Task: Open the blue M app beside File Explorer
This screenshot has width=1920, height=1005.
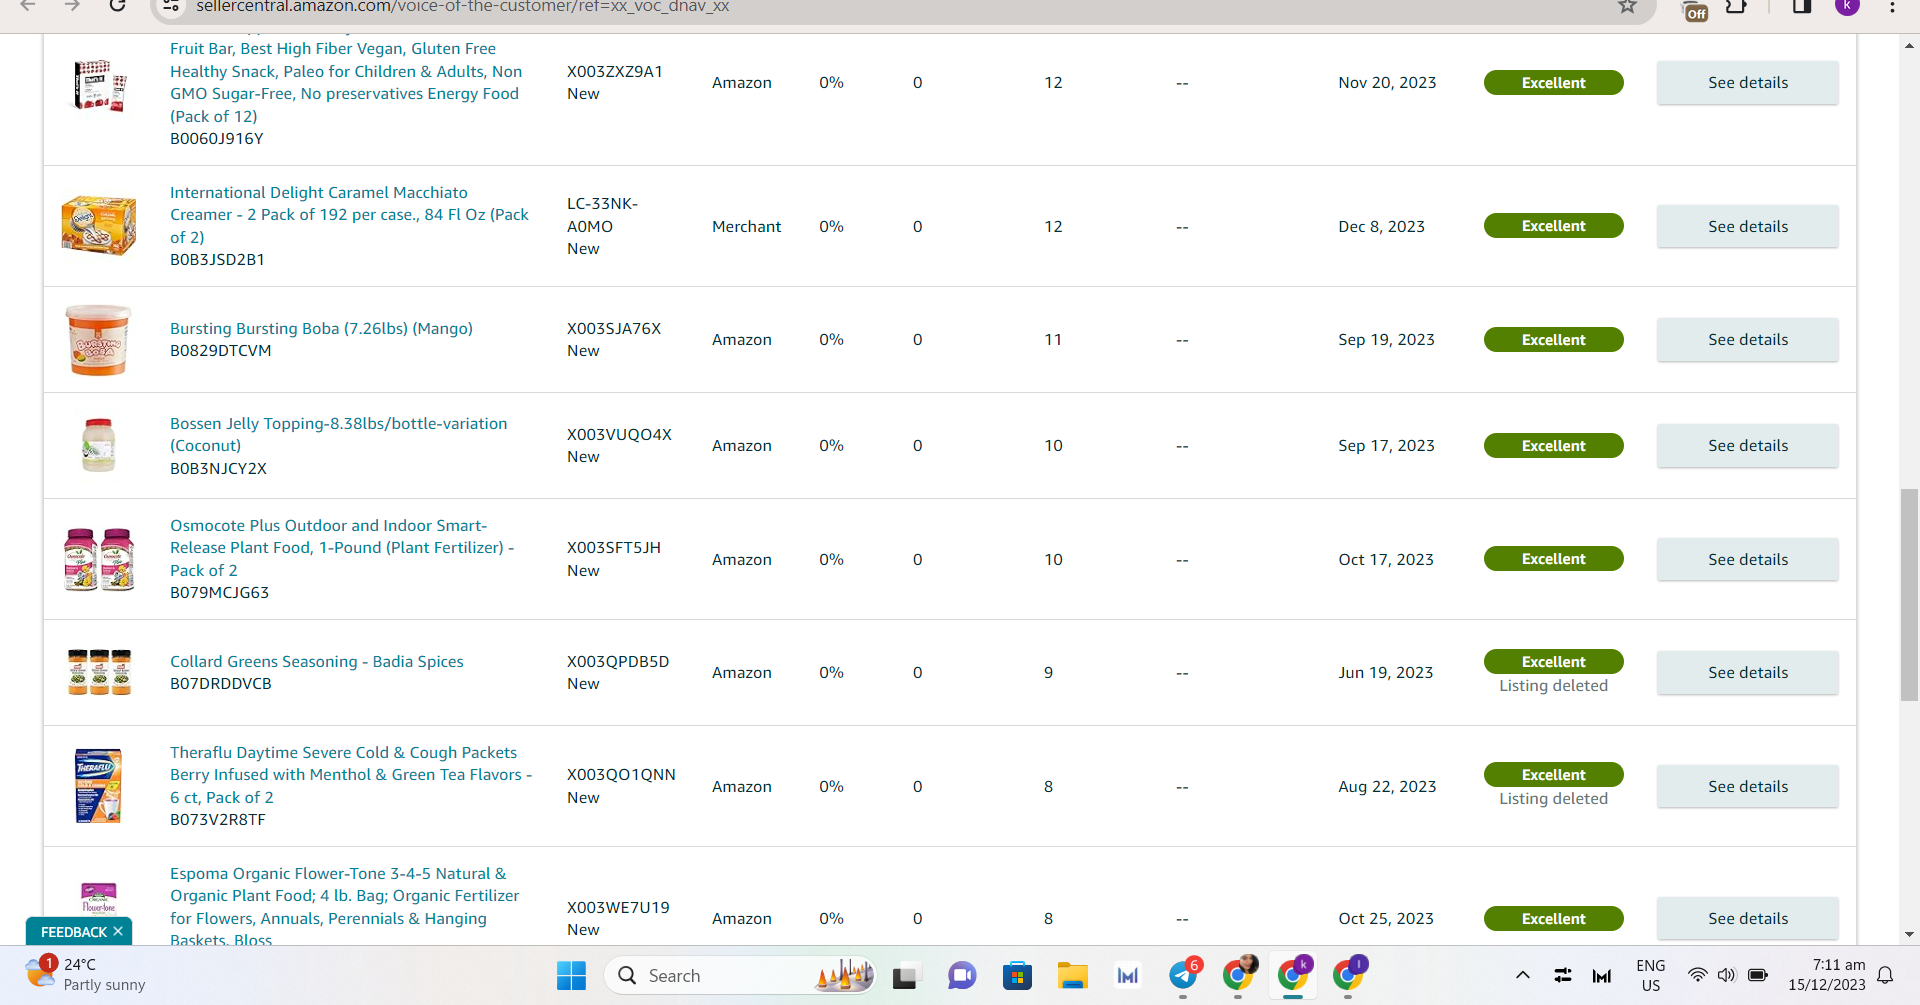Action: coord(1128,975)
